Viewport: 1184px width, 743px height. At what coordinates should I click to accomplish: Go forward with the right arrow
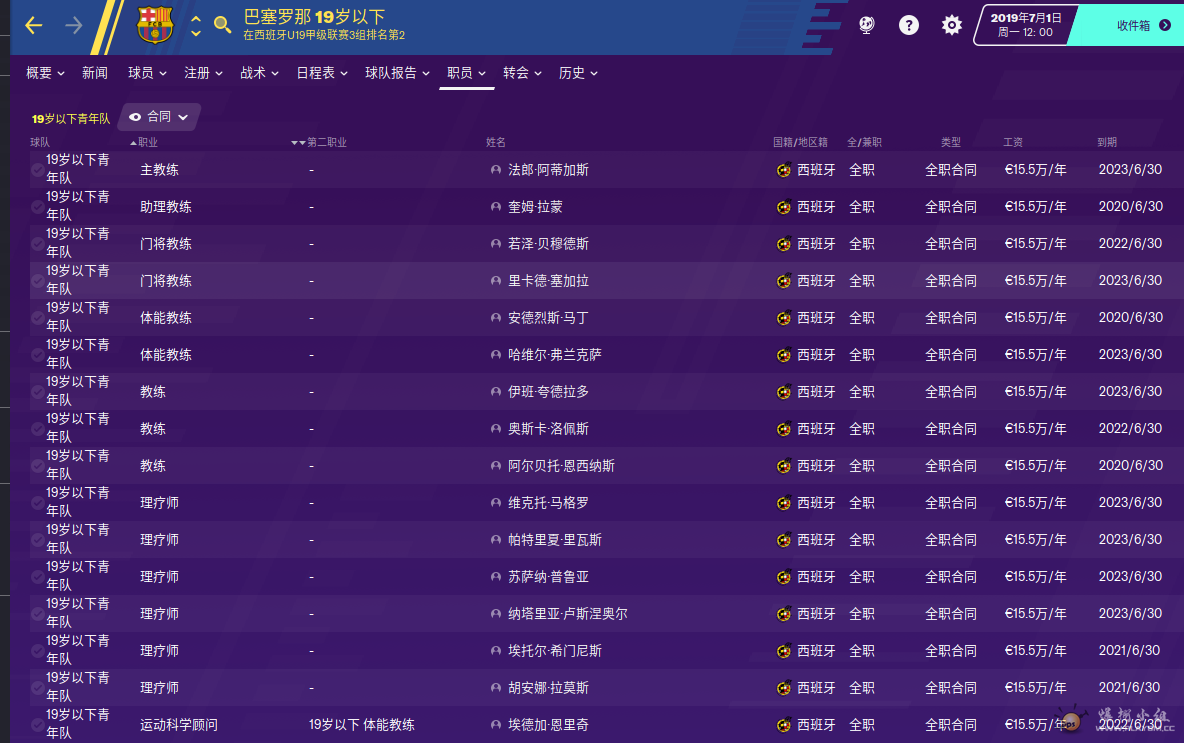tap(73, 26)
